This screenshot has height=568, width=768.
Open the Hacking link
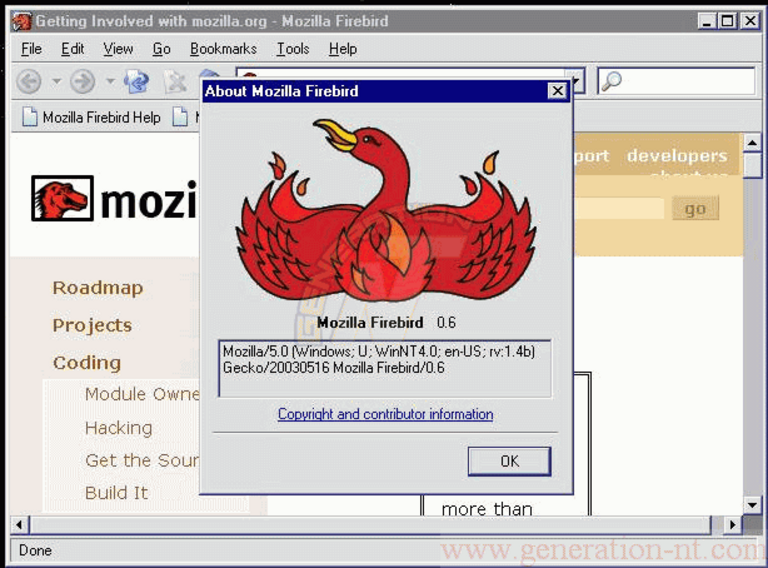coord(119,428)
